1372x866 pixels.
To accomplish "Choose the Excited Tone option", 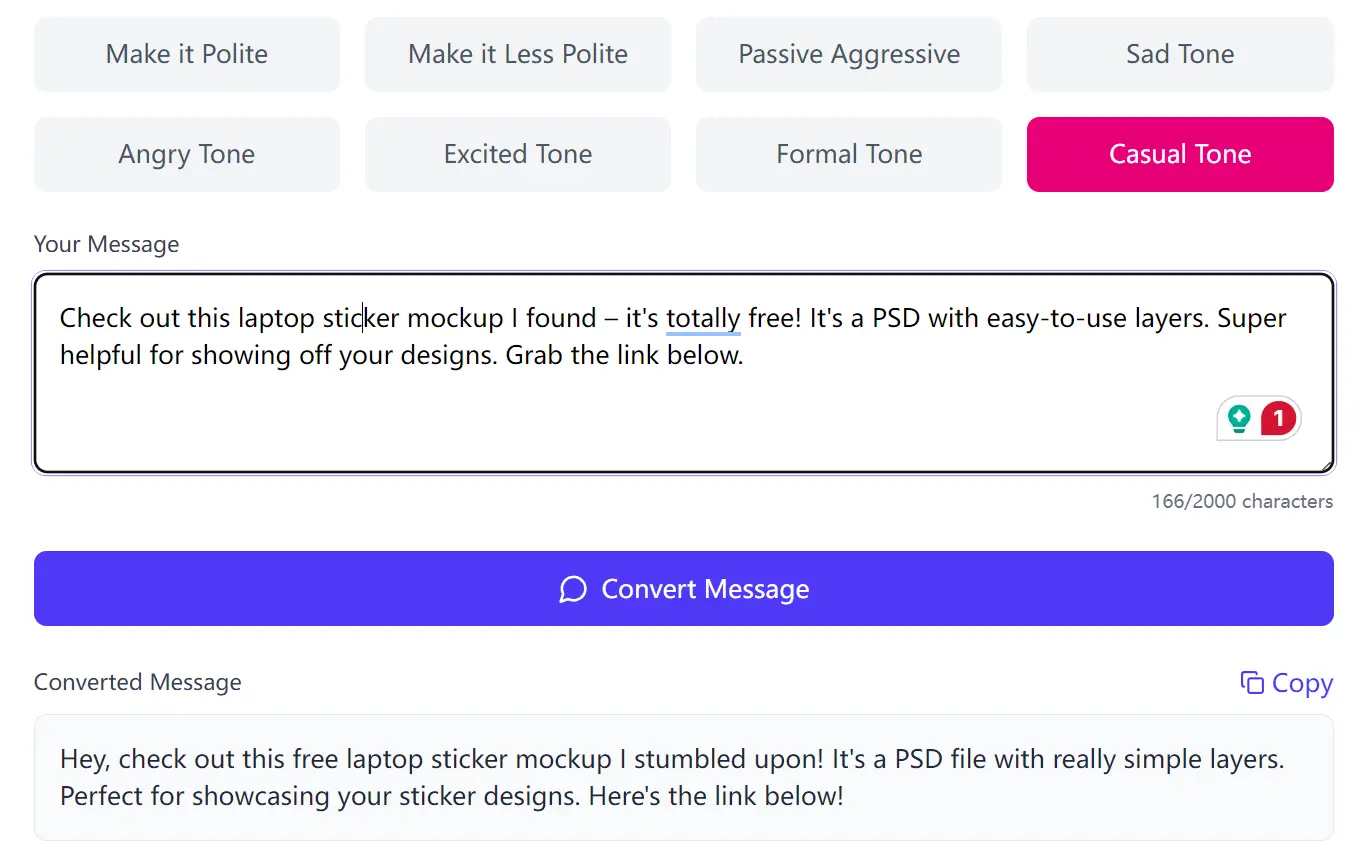I will [518, 154].
